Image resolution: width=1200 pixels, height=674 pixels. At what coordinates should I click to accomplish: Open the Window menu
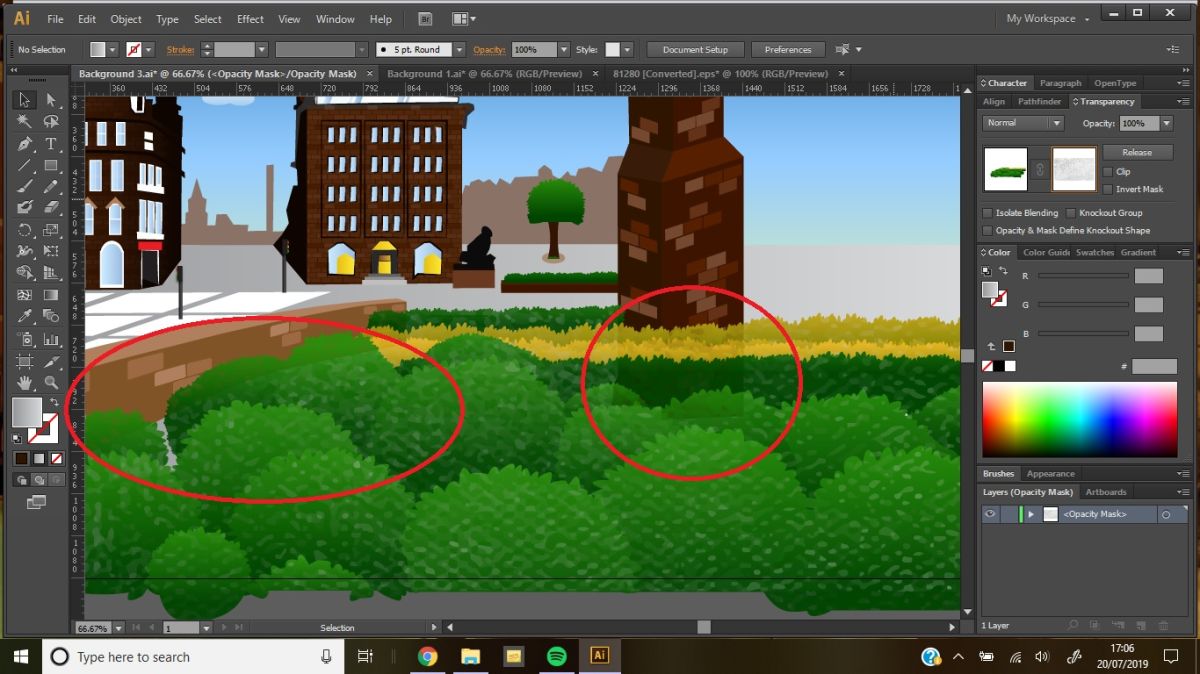coord(335,19)
